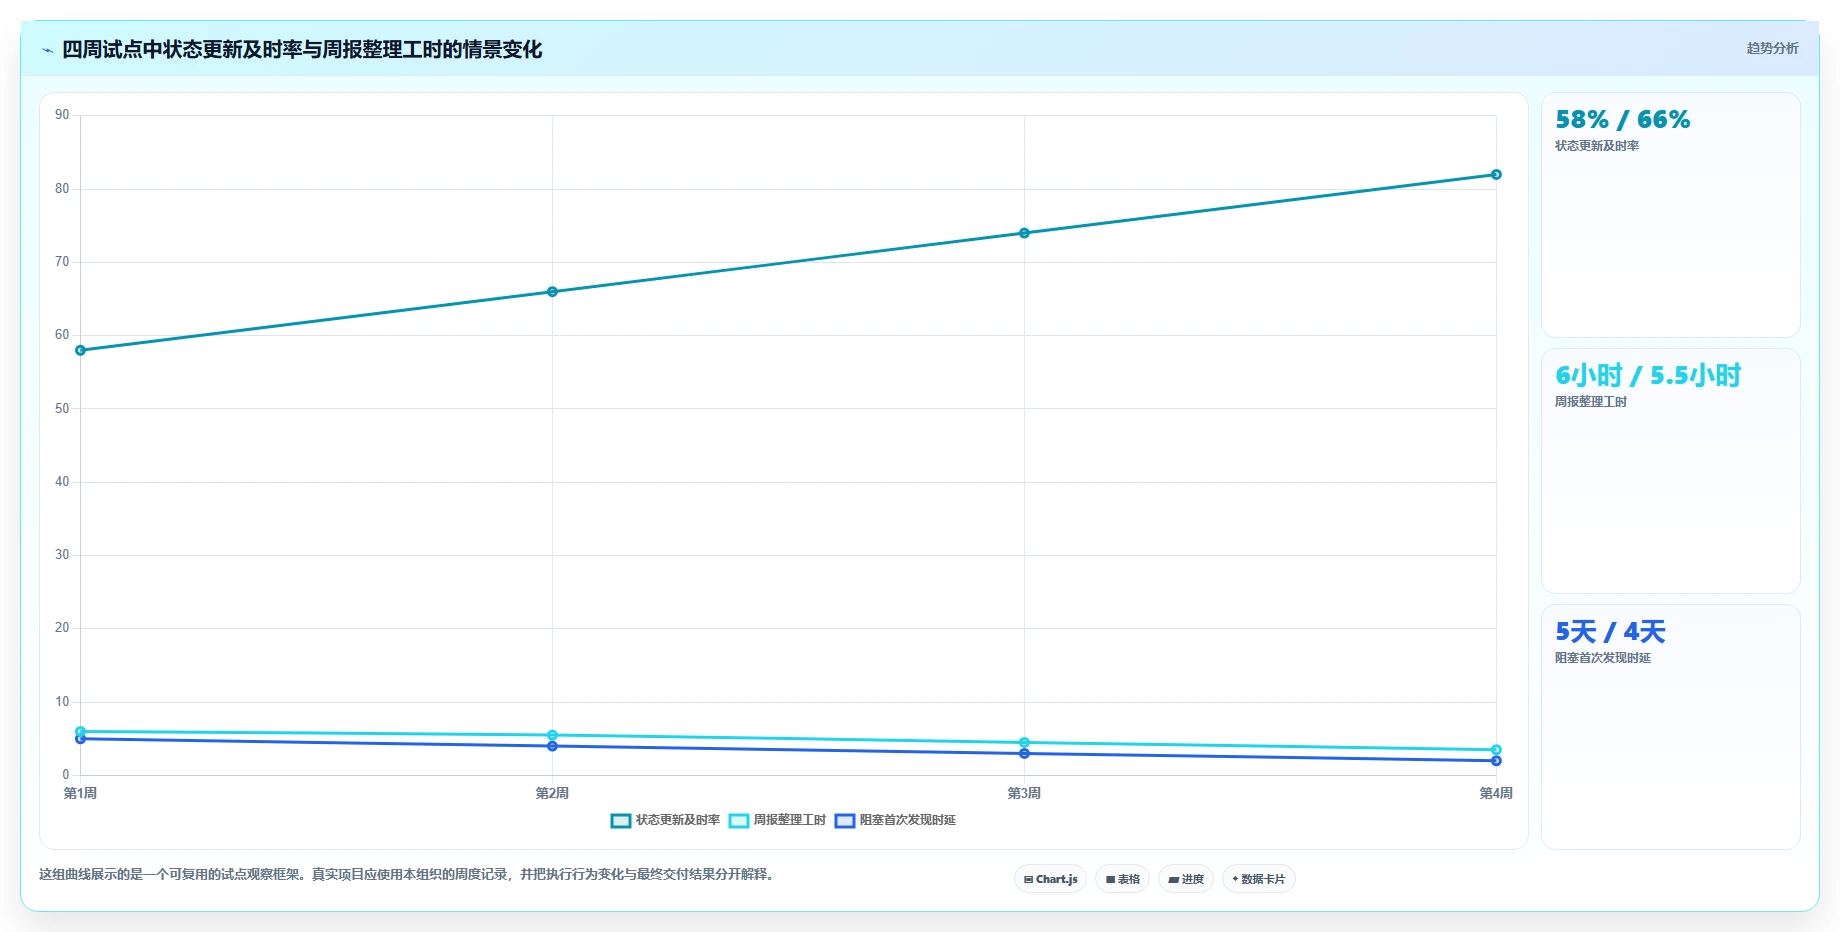
Task: Click the 50 y-axis tick label
Action: (x=62, y=408)
